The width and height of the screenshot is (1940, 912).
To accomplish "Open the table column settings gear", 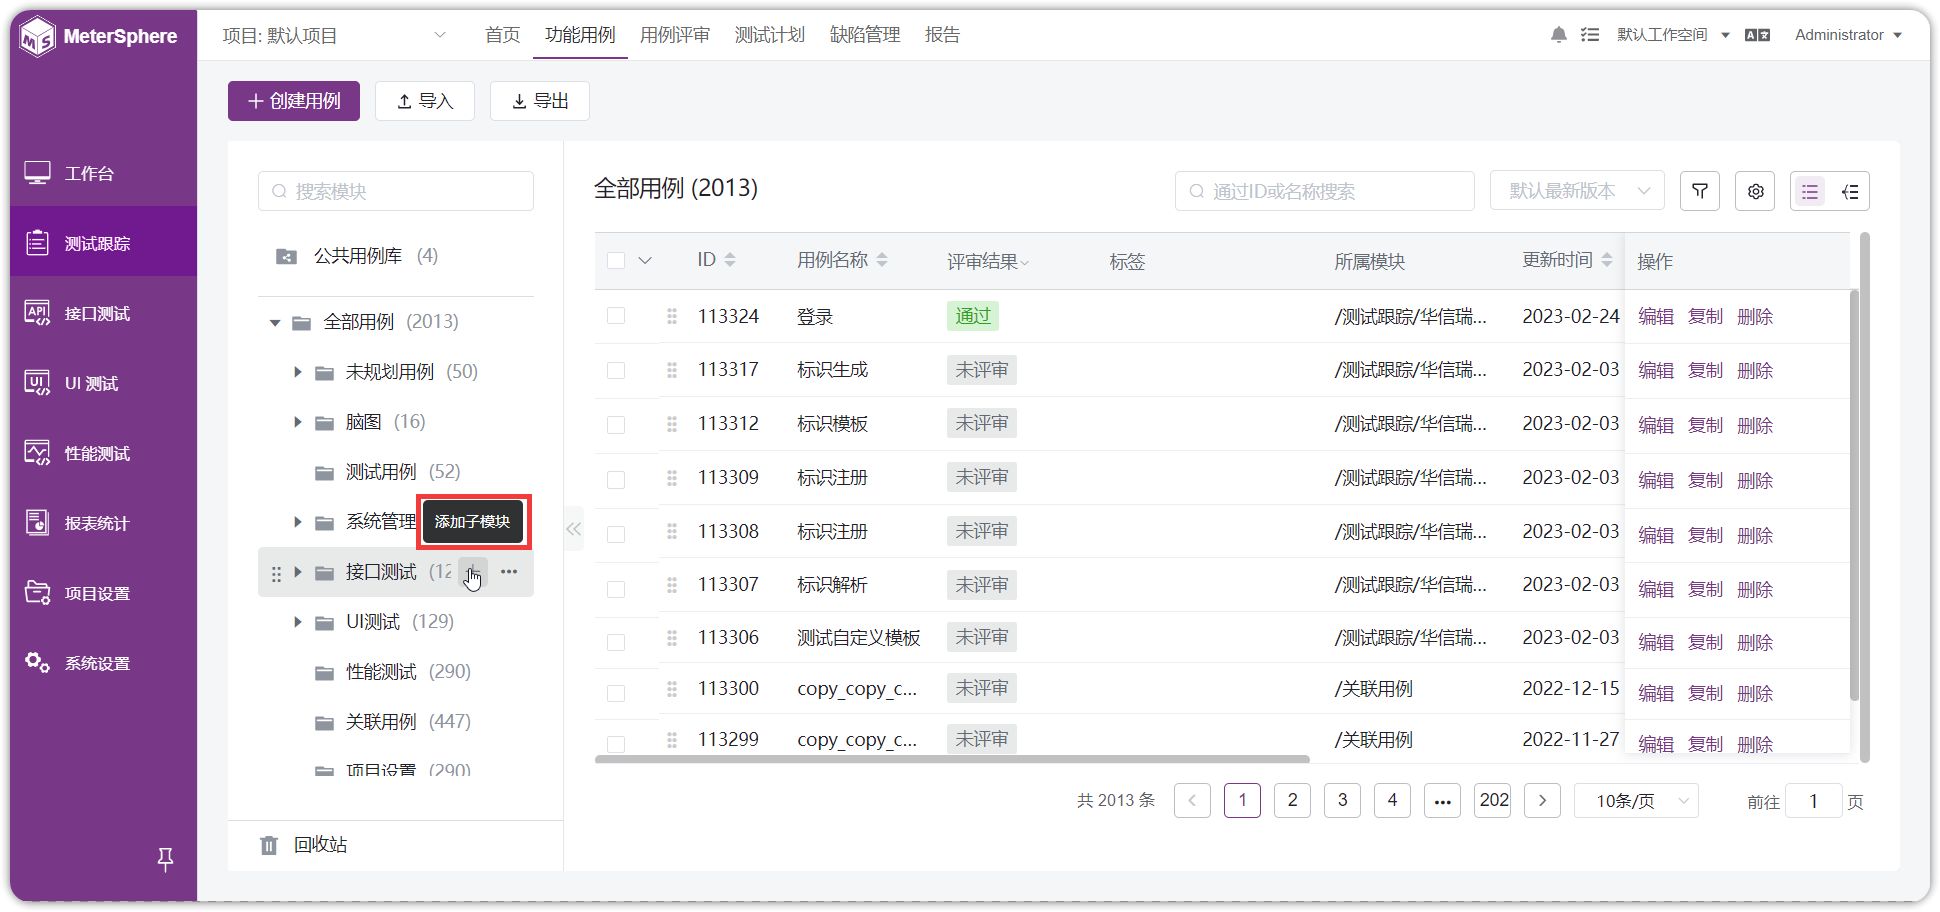I will 1755,191.
